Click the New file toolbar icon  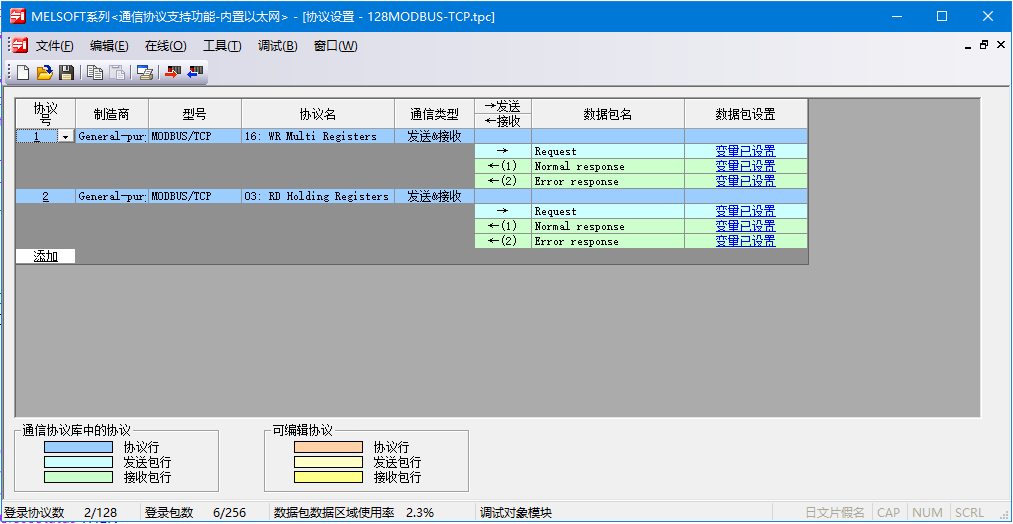23,72
